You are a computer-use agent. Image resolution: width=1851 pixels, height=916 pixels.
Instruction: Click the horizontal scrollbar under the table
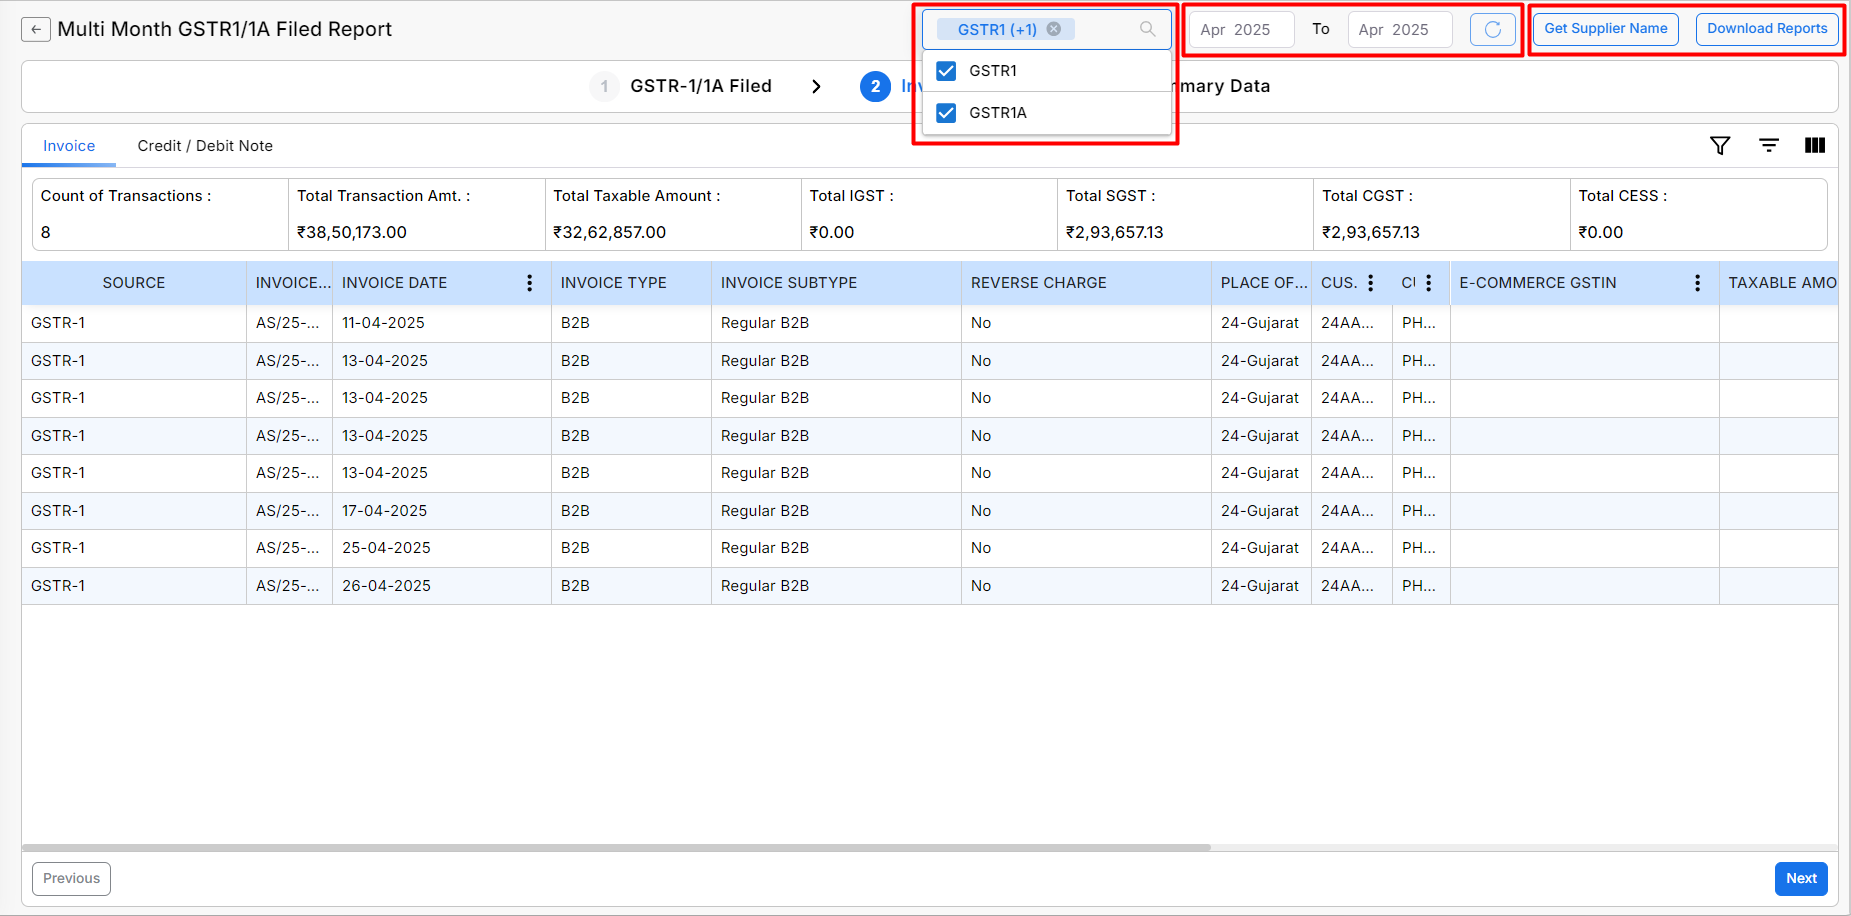616,847
